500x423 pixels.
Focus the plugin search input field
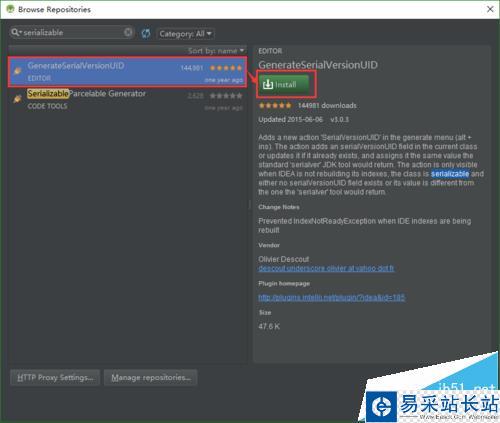pos(72,32)
